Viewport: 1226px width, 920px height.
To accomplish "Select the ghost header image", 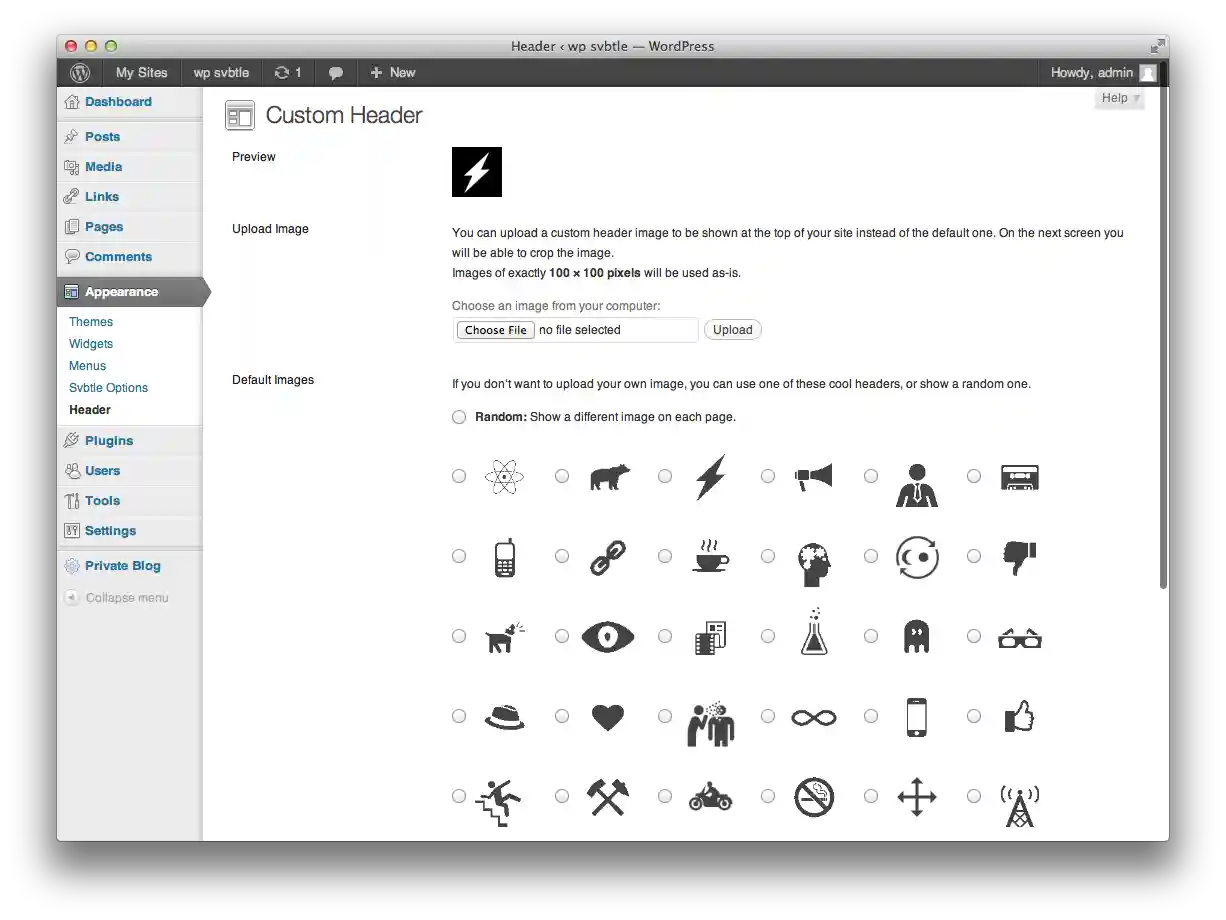I will [916, 637].
